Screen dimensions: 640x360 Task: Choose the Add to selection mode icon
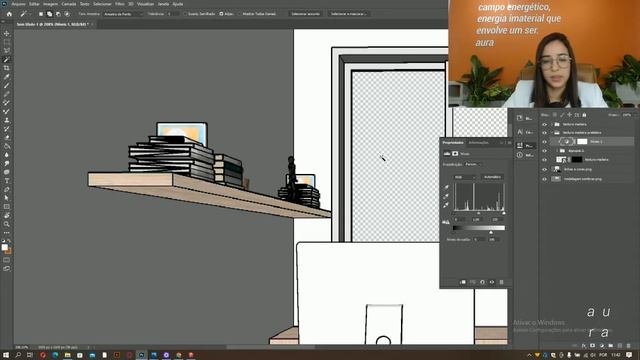tap(49, 14)
